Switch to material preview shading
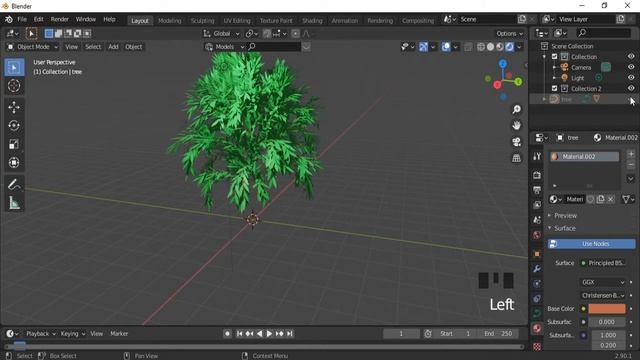 click(x=500, y=47)
